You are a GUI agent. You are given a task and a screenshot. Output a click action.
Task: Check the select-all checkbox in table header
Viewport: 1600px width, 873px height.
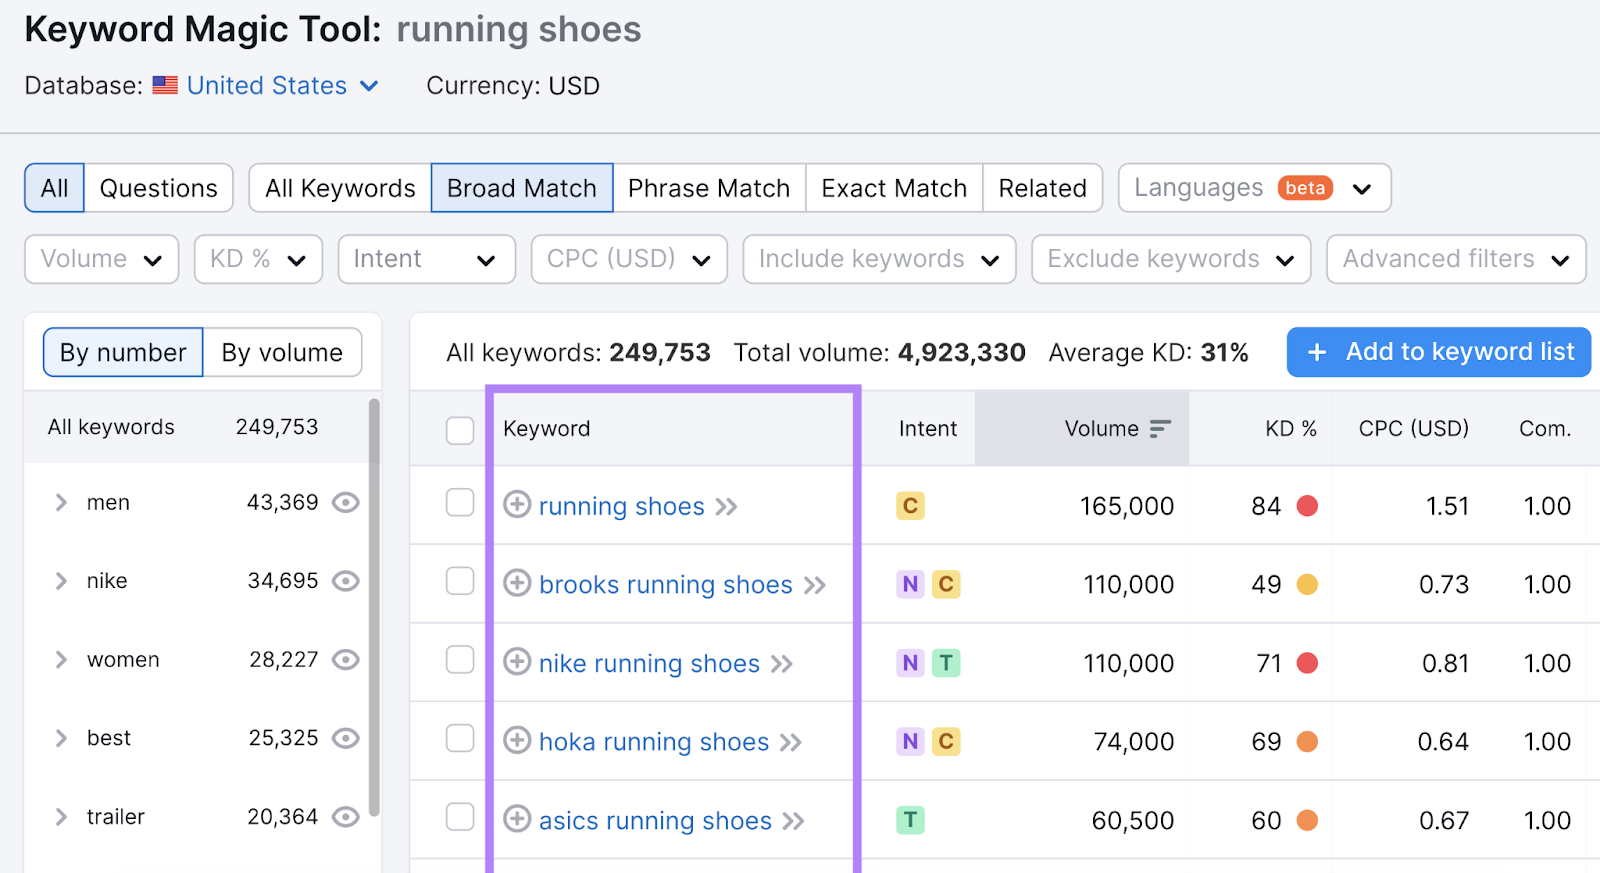pos(460,430)
